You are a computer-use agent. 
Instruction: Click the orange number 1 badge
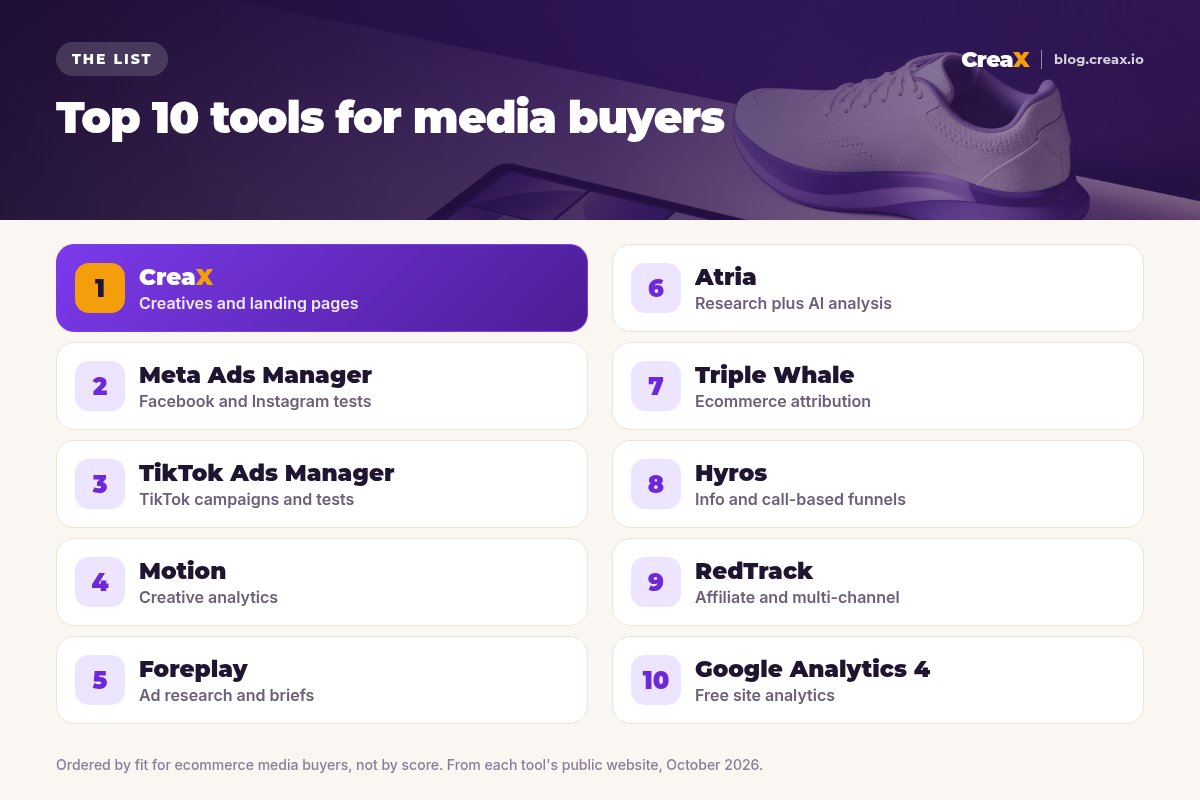tap(100, 288)
